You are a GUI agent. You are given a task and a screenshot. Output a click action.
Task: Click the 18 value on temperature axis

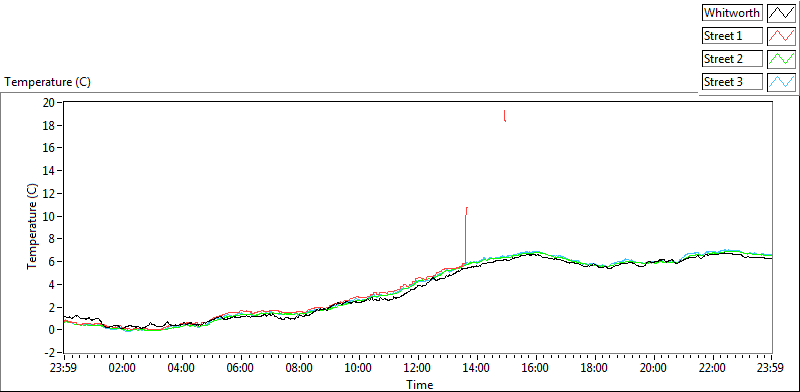point(49,125)
